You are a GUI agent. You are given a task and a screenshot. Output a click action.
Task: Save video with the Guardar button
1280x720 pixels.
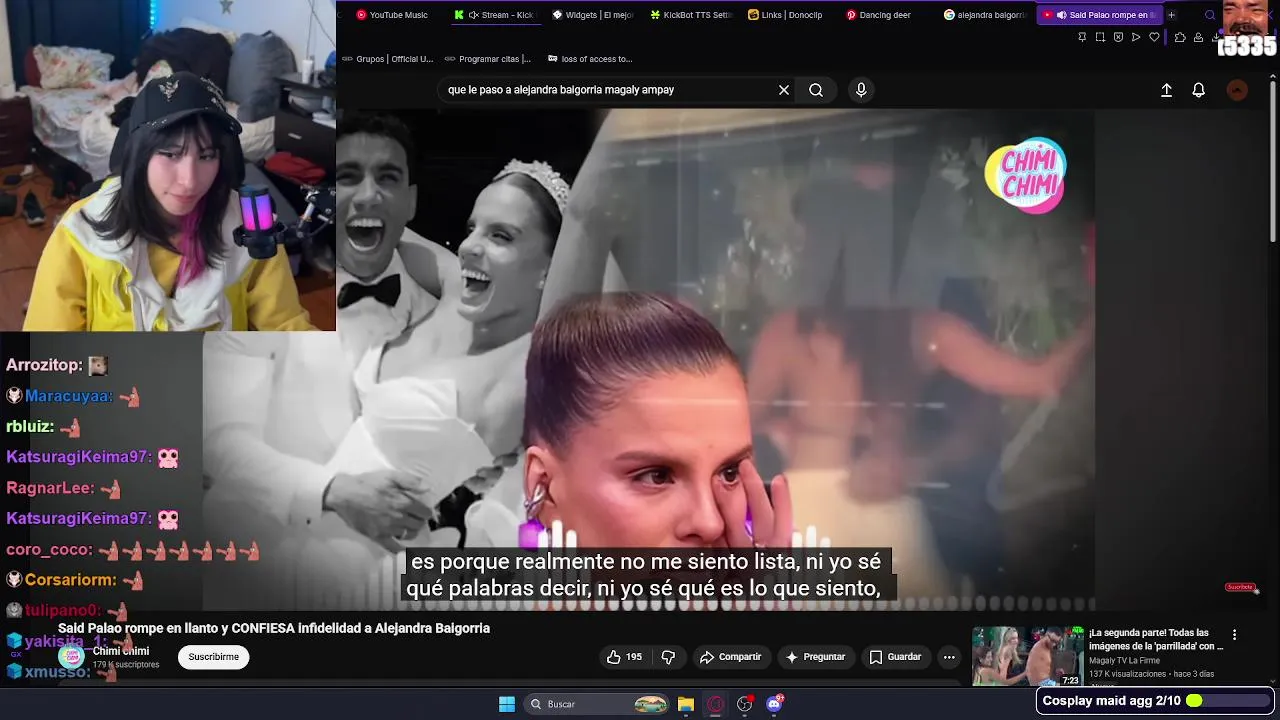[895, 657]
